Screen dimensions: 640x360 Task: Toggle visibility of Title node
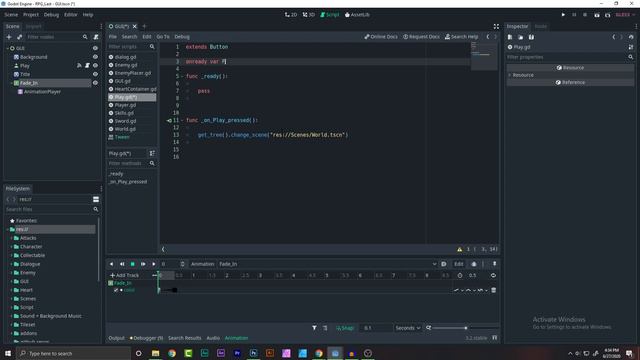pos(95,74)
